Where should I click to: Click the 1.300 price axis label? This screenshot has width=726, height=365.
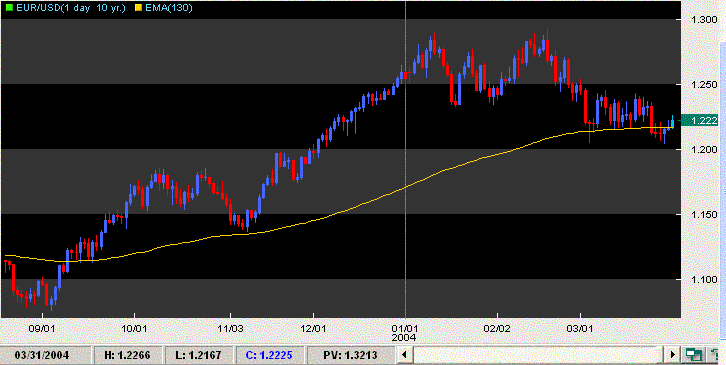click(x=703, y=20)
